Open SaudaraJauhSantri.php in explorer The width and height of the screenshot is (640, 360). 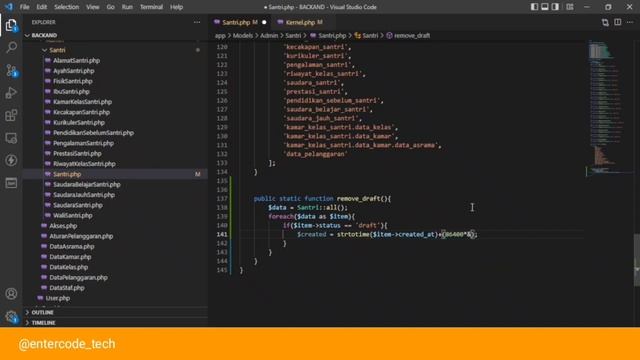tap(84, 195)
